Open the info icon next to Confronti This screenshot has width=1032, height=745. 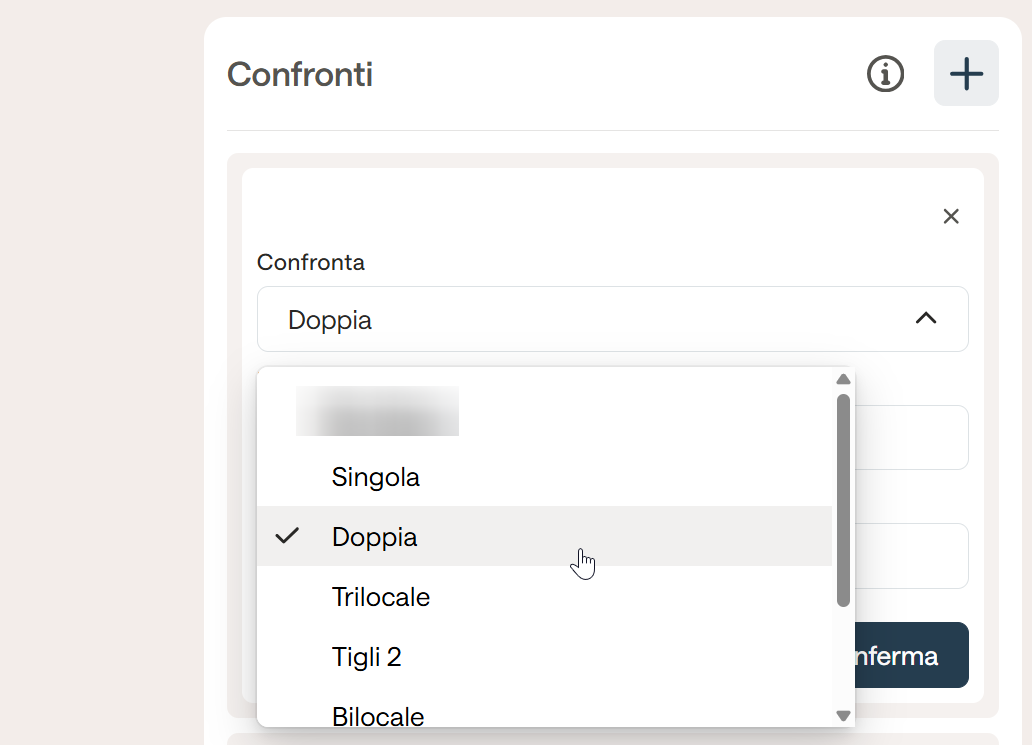(x=885, y=74)
